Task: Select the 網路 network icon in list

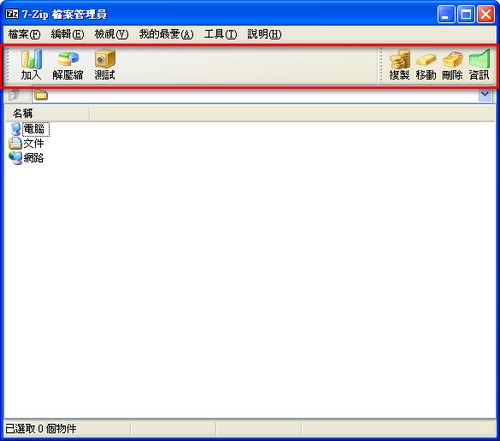Action: 15,158
